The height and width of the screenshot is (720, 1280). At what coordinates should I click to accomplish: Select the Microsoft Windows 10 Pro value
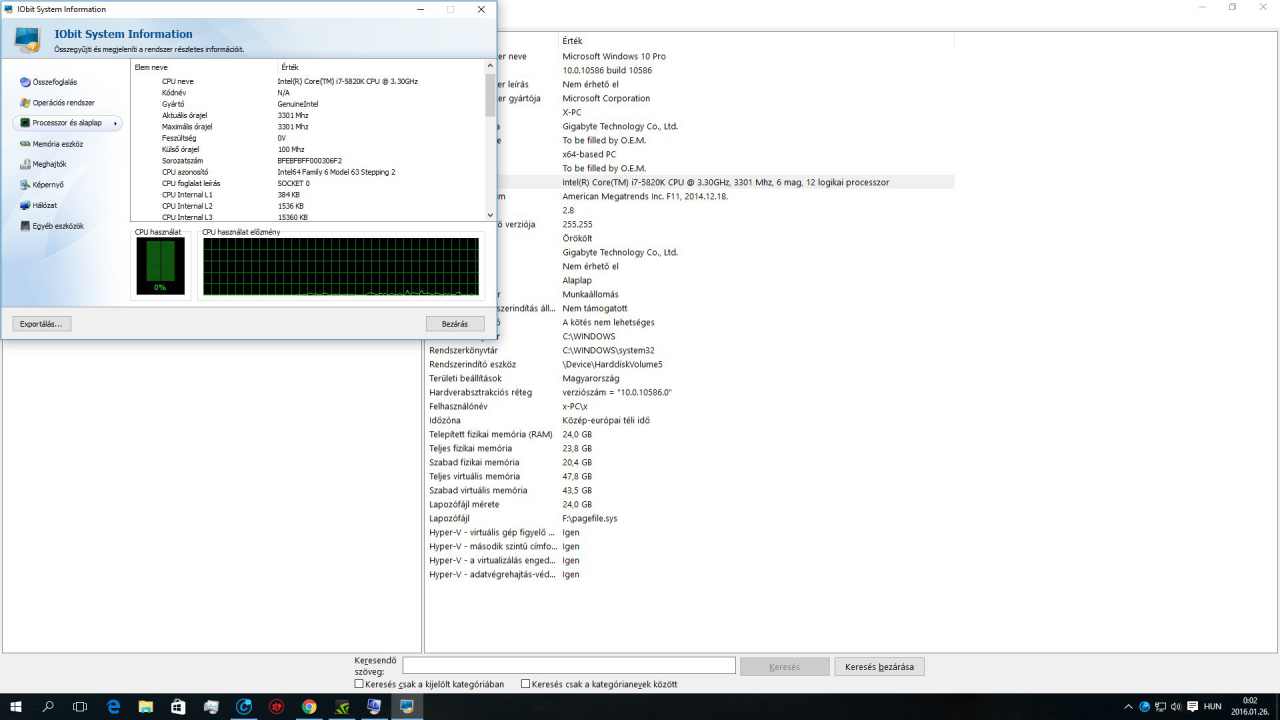click(x=614, y=56)
